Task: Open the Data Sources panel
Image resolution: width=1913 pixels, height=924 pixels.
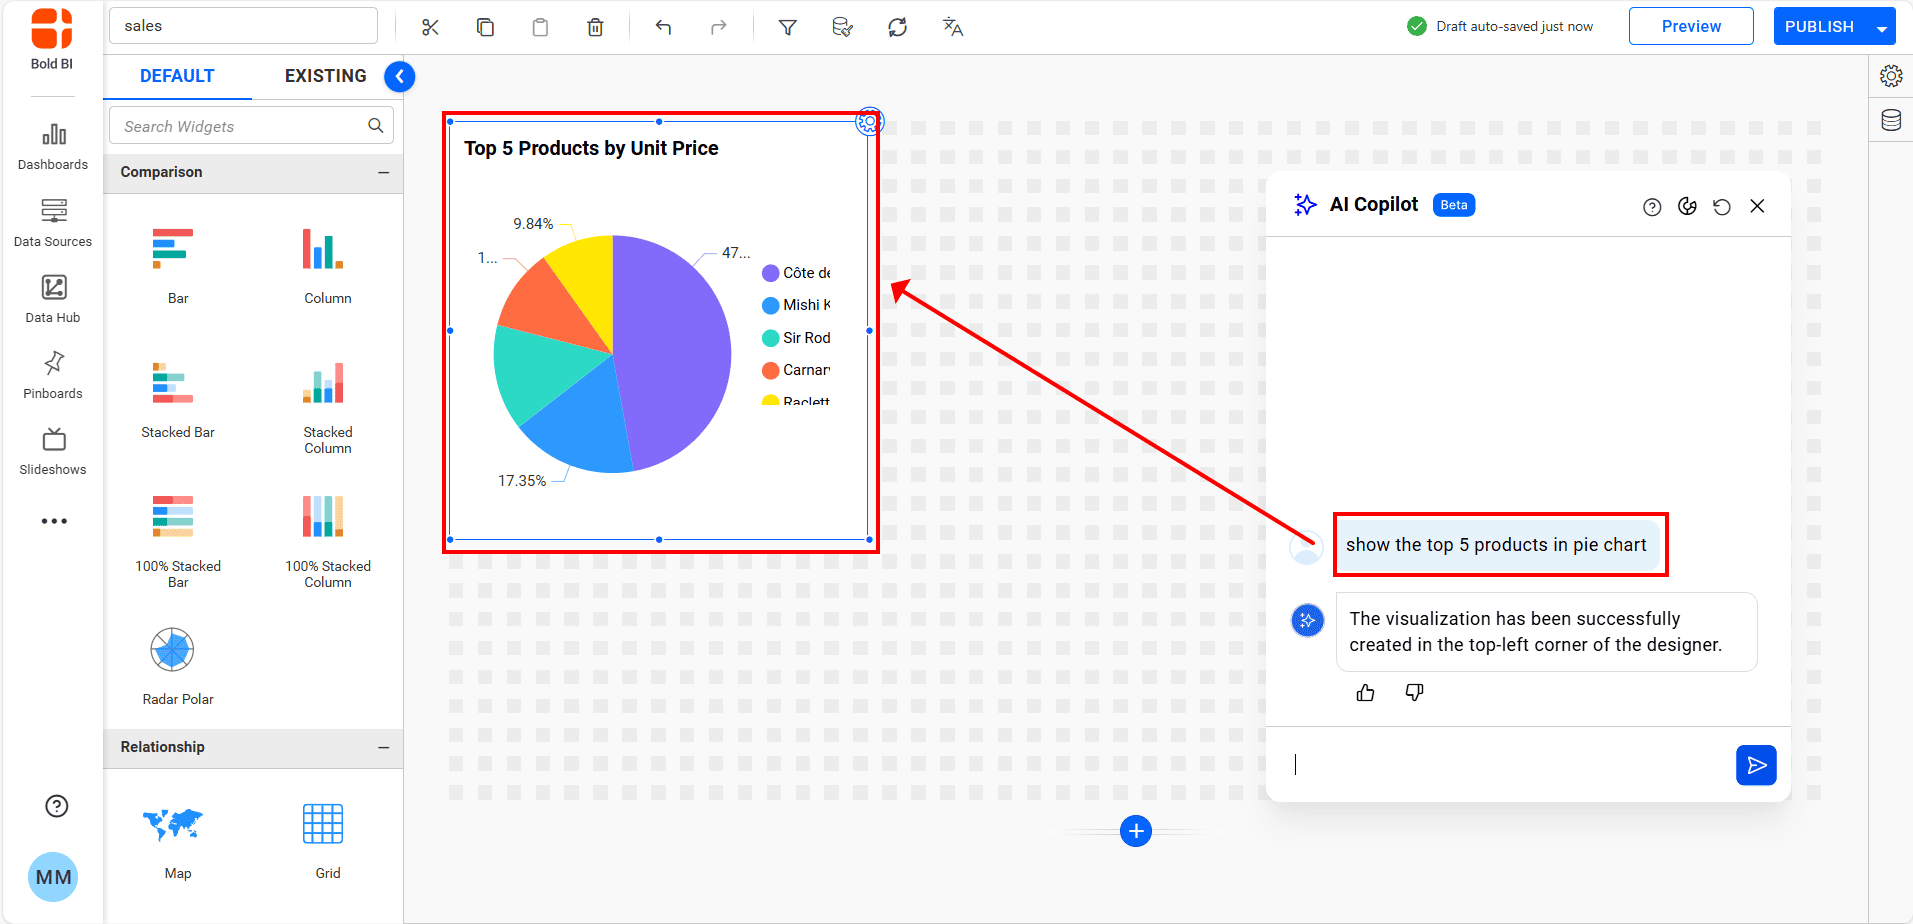Action: pos(52,222)
